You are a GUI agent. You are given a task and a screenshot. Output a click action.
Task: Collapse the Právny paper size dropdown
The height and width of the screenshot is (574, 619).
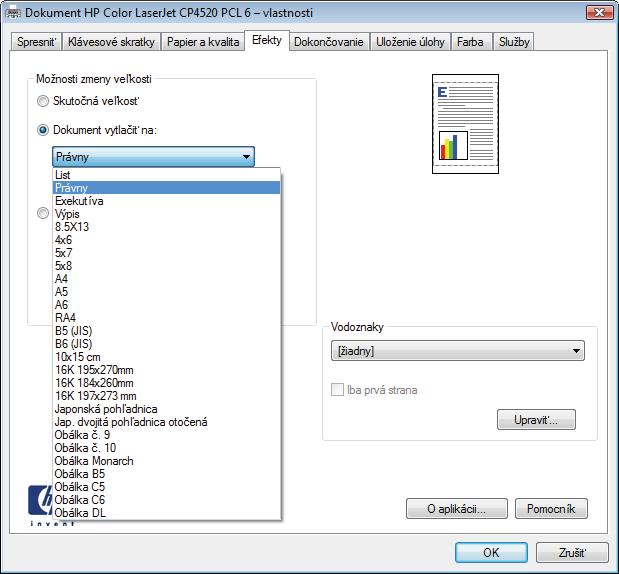[154, 157]
